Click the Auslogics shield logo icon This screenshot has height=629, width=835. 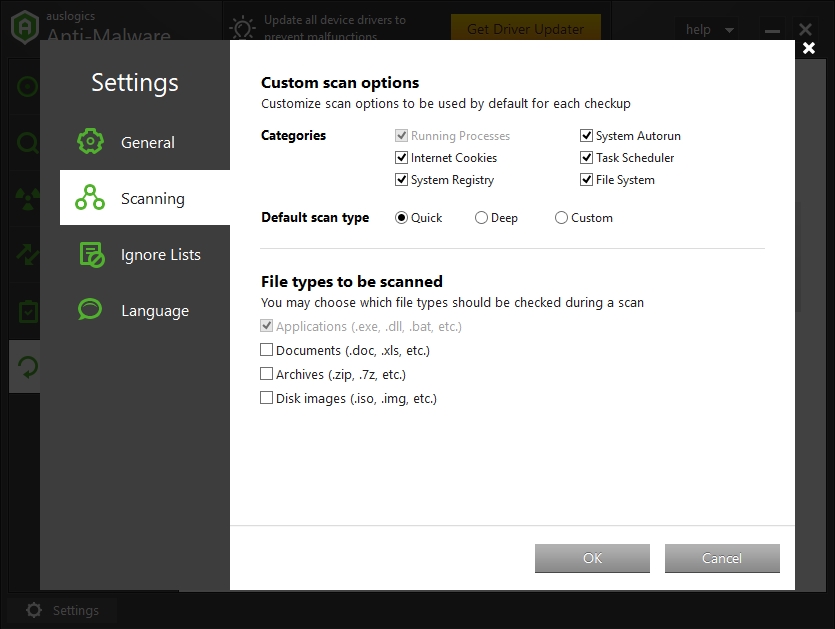(24, 28)
